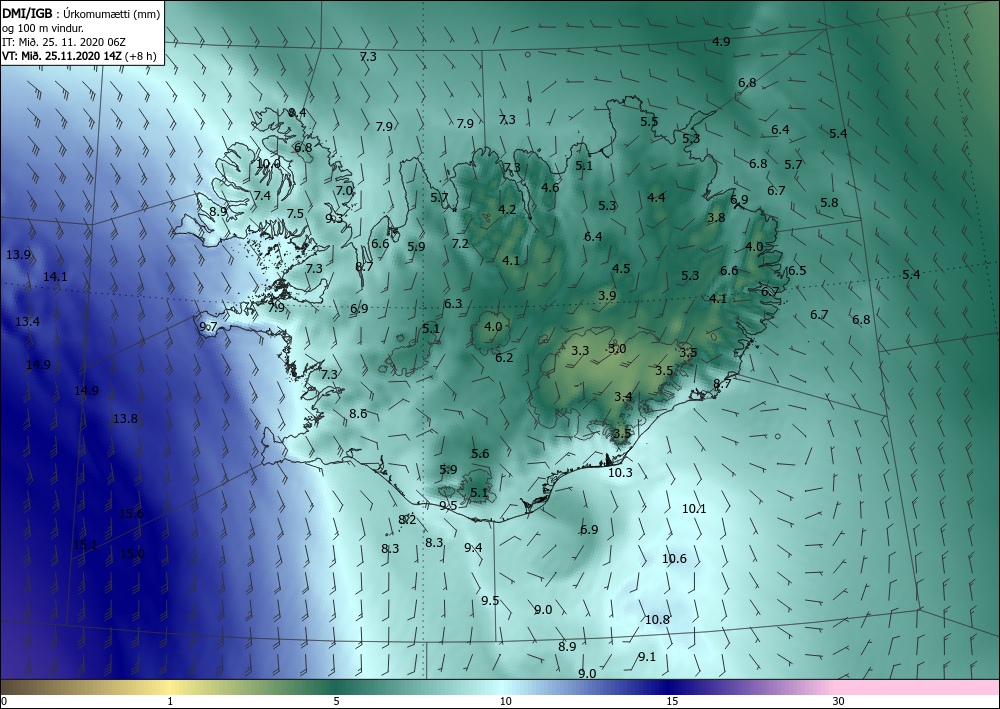Select the 7.0 value on the map

point(344,191)
